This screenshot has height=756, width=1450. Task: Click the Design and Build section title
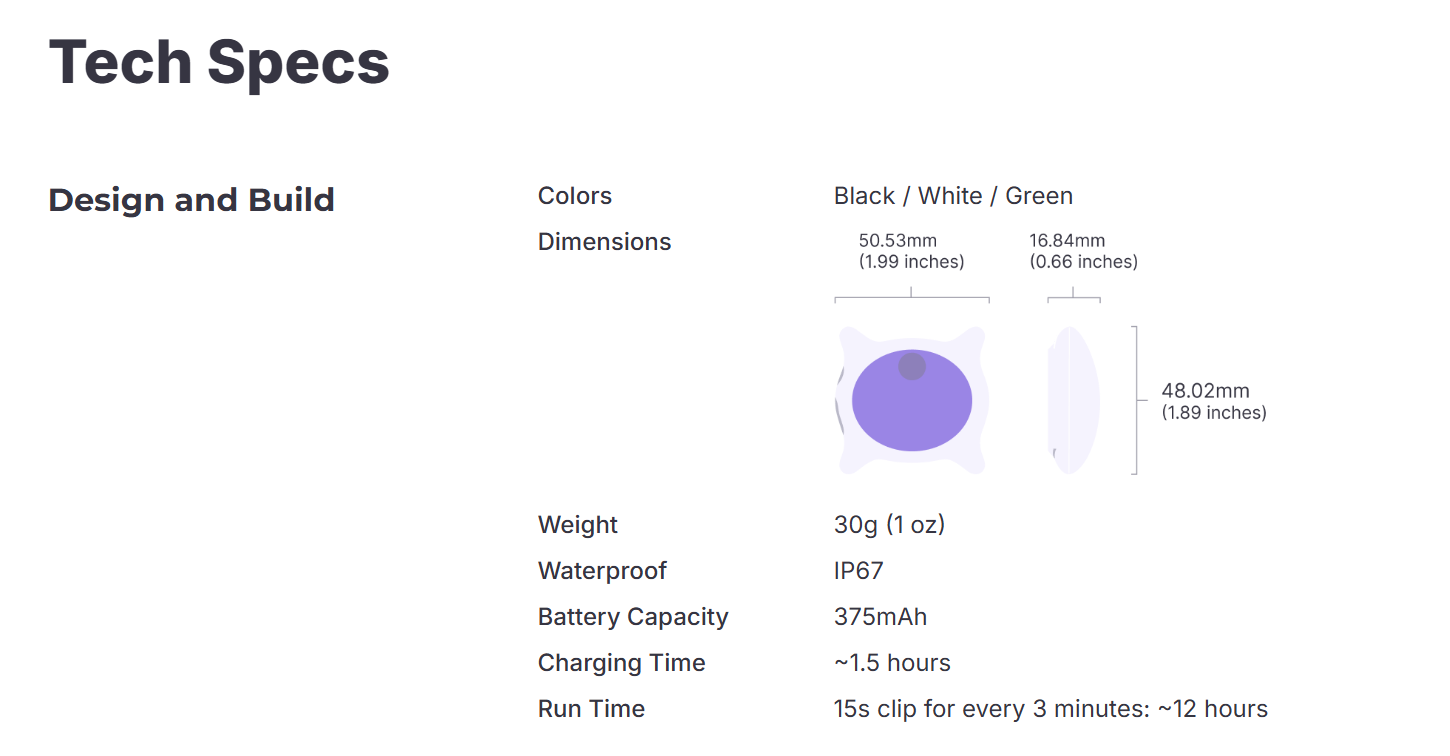[x=191, y=200]
